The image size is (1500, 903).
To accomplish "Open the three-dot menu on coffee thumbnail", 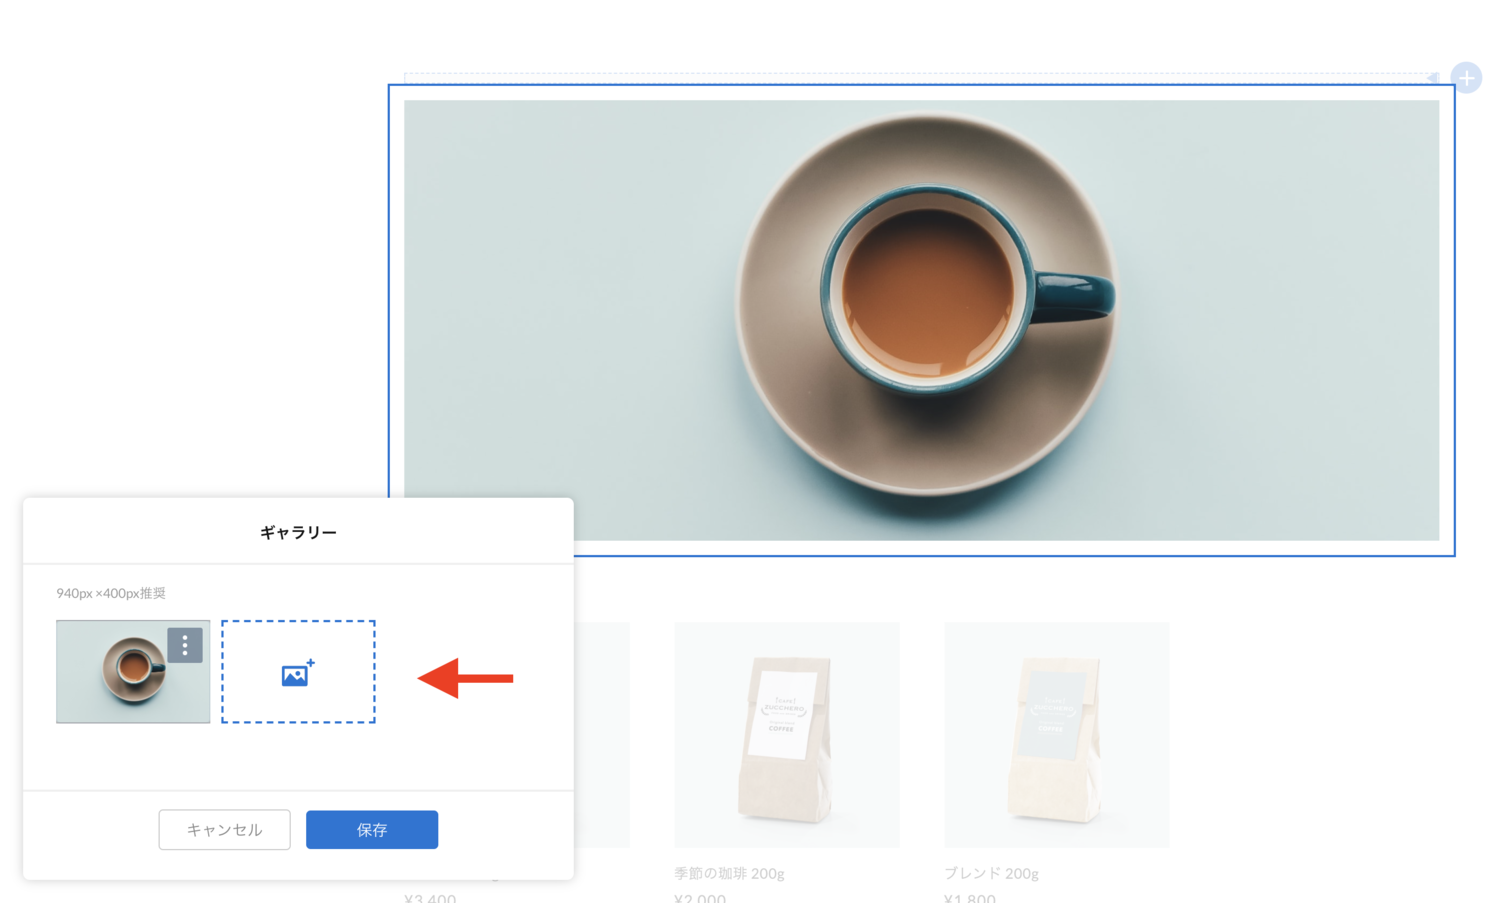I will click(x=185, y=645).
